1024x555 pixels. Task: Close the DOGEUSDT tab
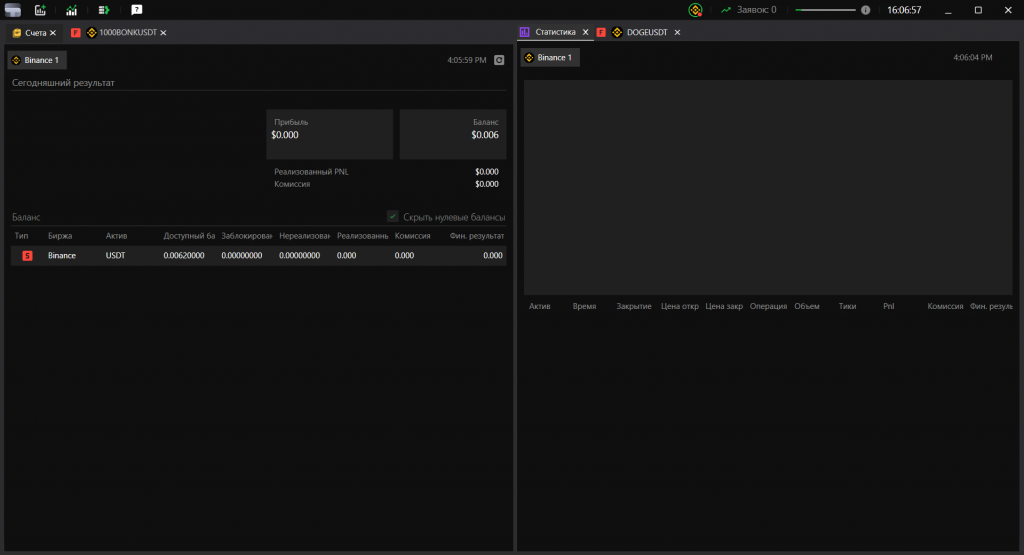(677, 33)
